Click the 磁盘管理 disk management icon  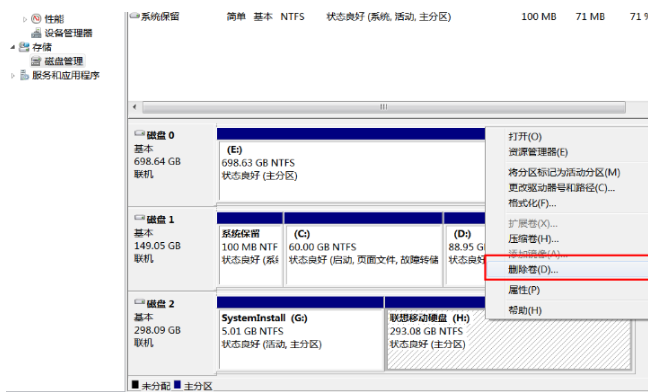(x=36, y=61)
